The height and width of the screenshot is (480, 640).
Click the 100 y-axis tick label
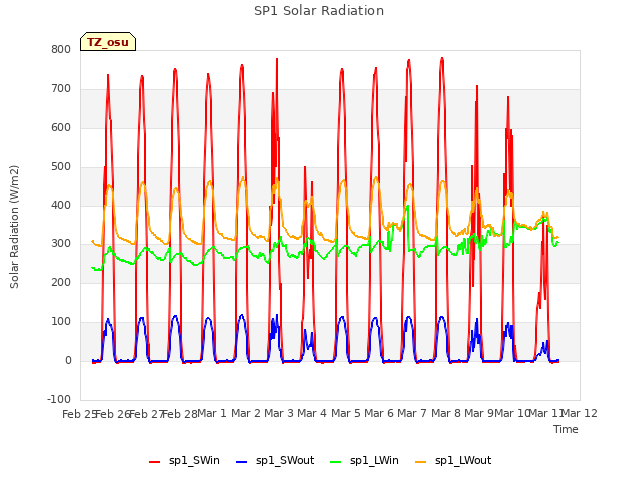(61, 322)
